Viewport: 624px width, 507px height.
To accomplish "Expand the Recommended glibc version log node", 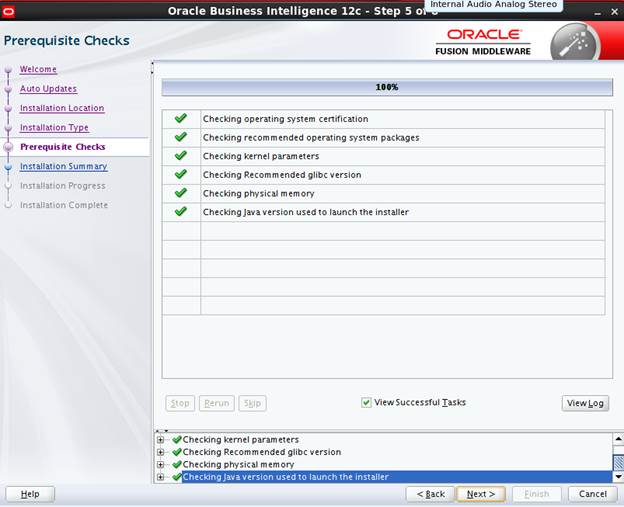I will click(x=161, y=452).
